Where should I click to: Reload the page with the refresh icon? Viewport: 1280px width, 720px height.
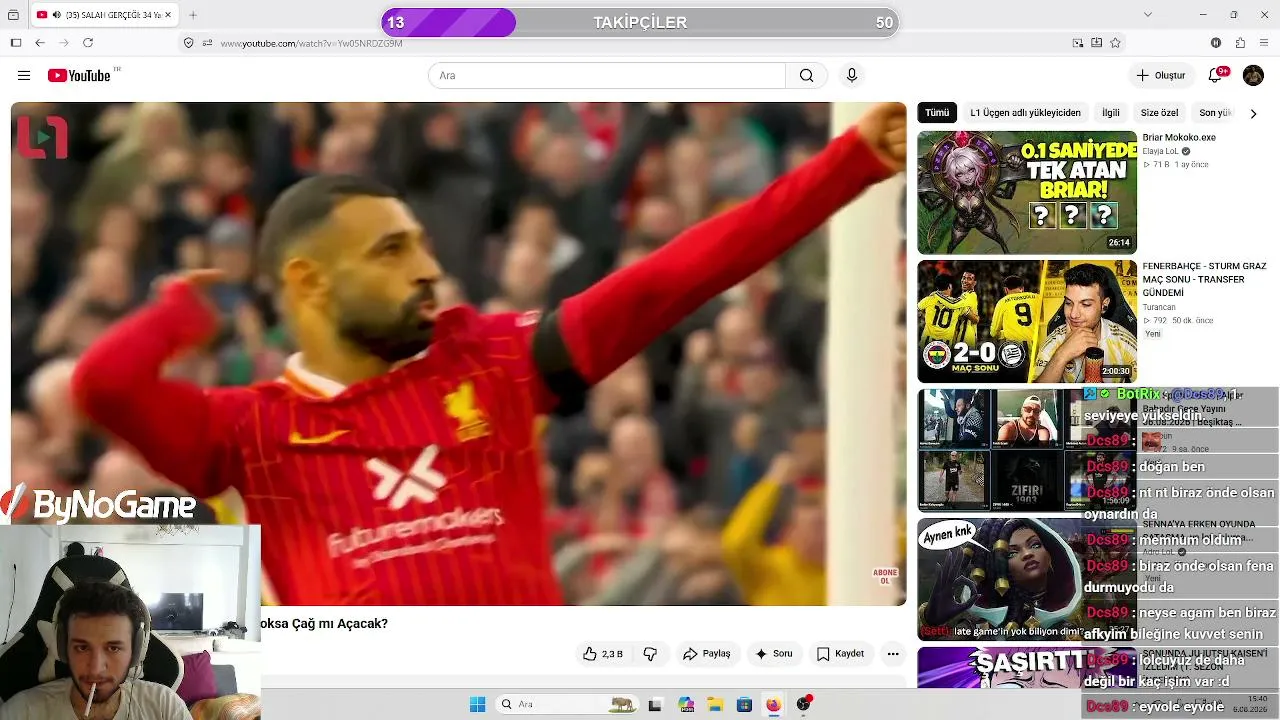click(88, 43)
